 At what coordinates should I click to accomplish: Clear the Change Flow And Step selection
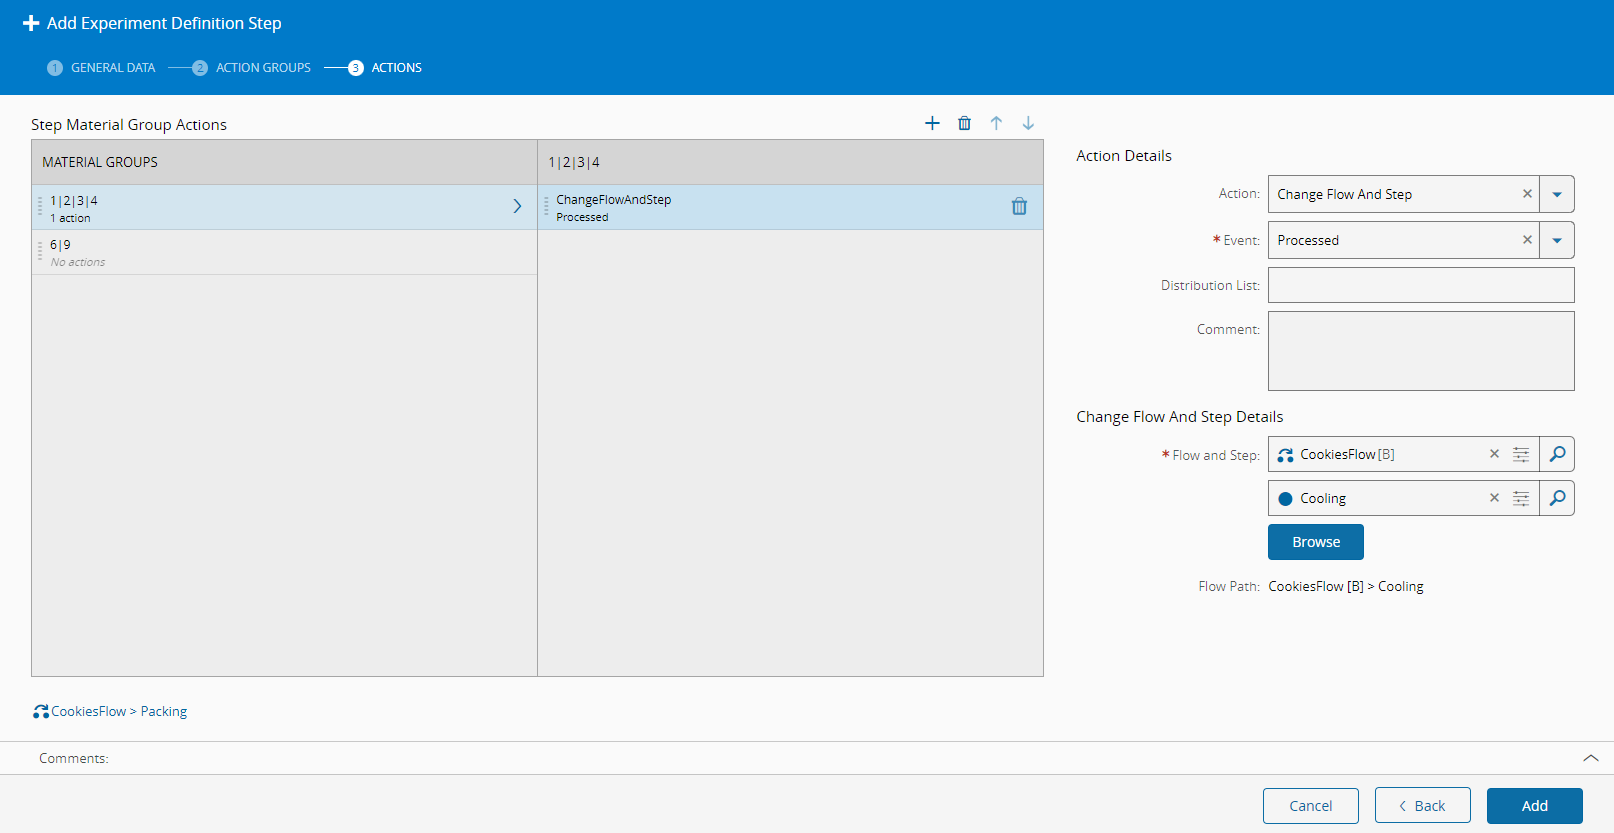click(1527, 194)
